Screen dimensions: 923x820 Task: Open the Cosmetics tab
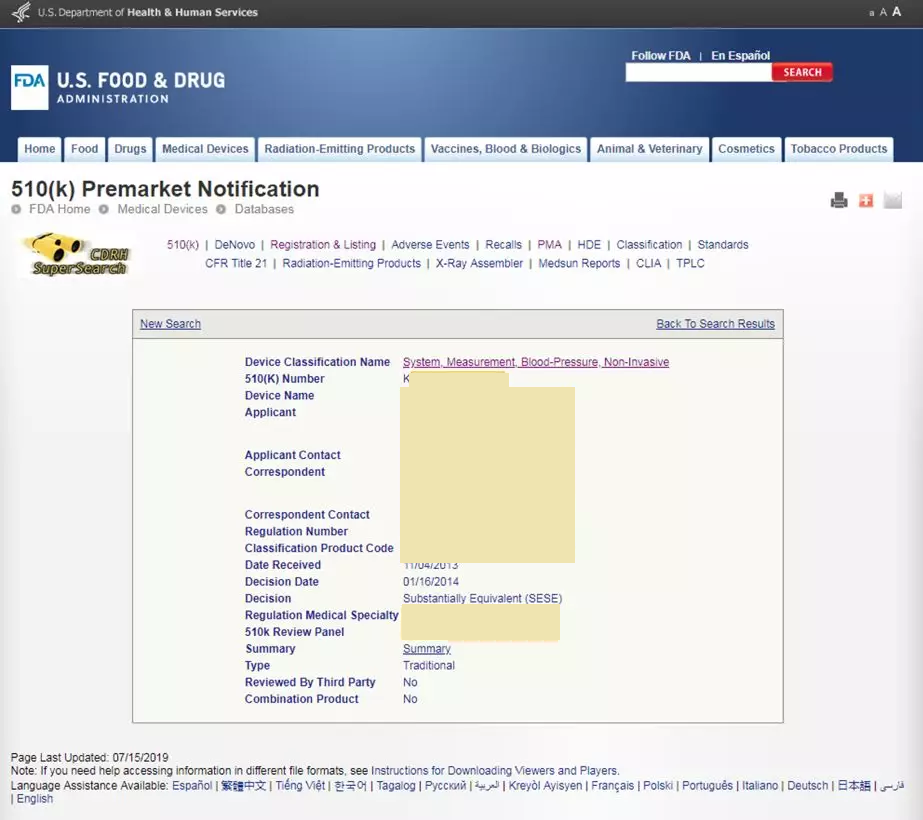click(746, 149)
